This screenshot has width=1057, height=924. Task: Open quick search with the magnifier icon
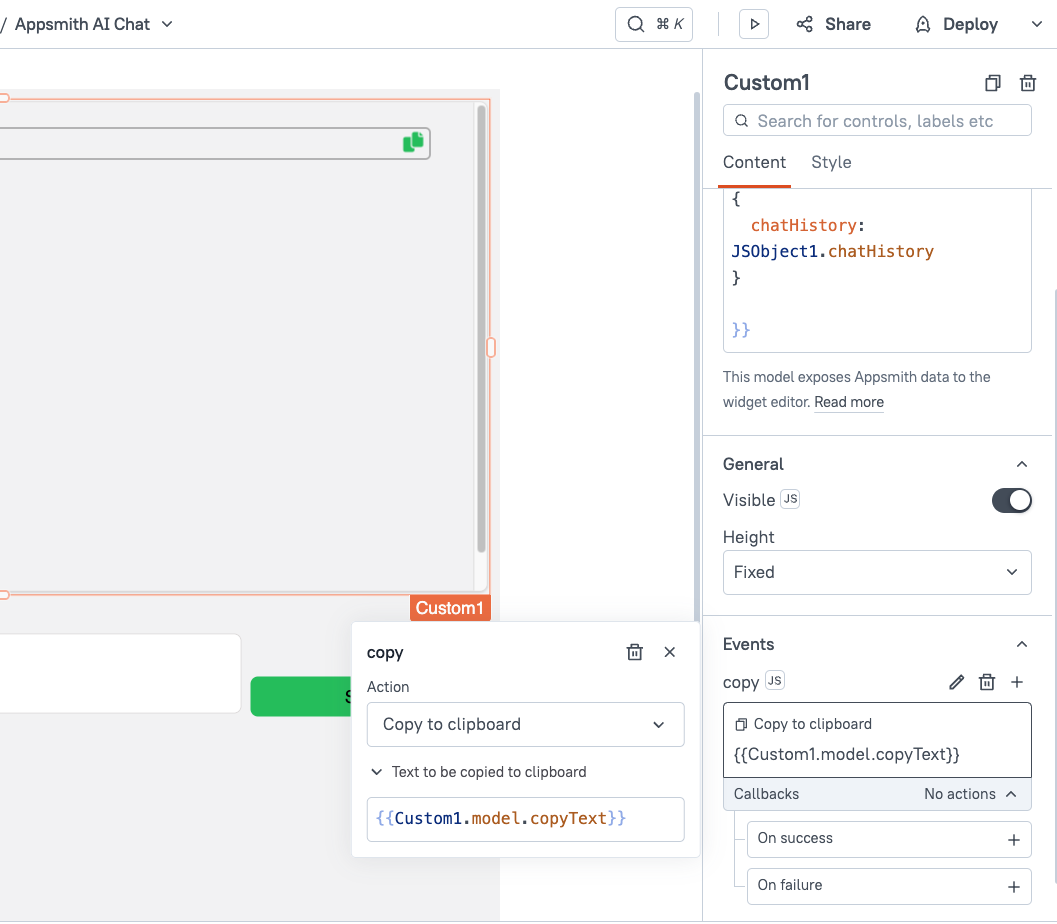[636, 23]
